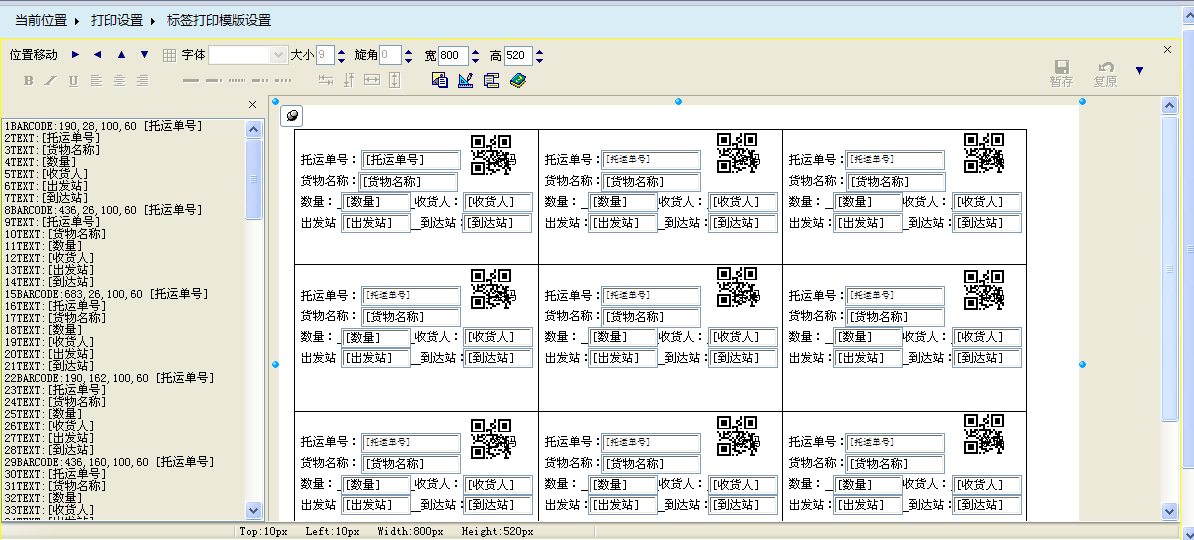The image size is (1194, 540).
Task: Click the 宽 width field showing 800
Action: (x=453, y=56)
